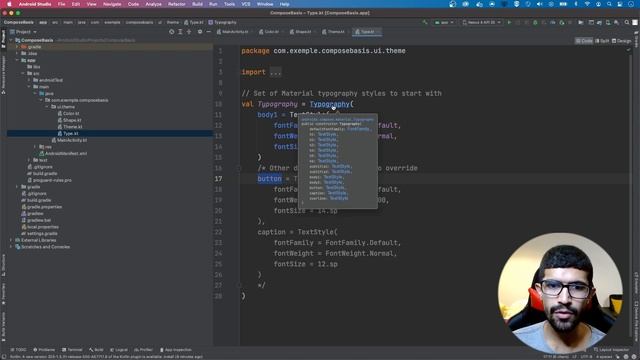This screenshot has height=360, width=640.
Task: Open the Build tool window
Action: [96, 350]
